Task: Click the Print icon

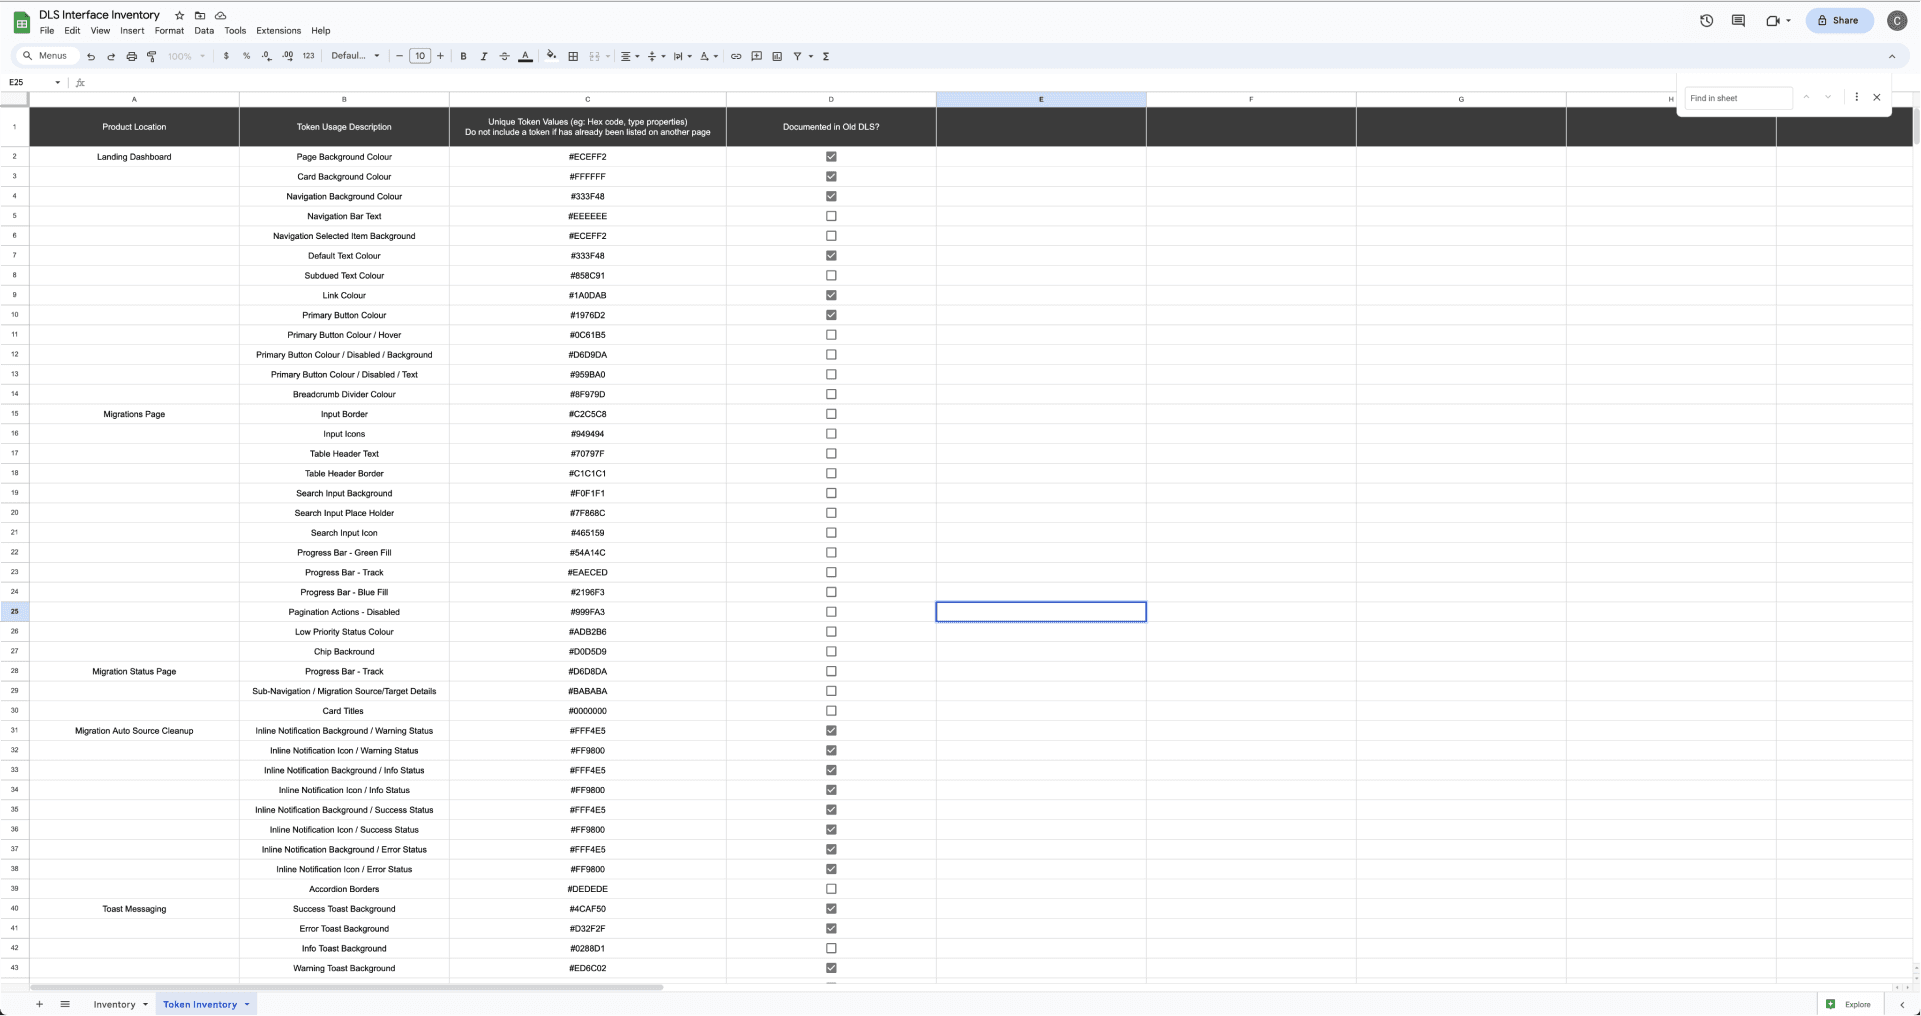Action: point(131,57)
